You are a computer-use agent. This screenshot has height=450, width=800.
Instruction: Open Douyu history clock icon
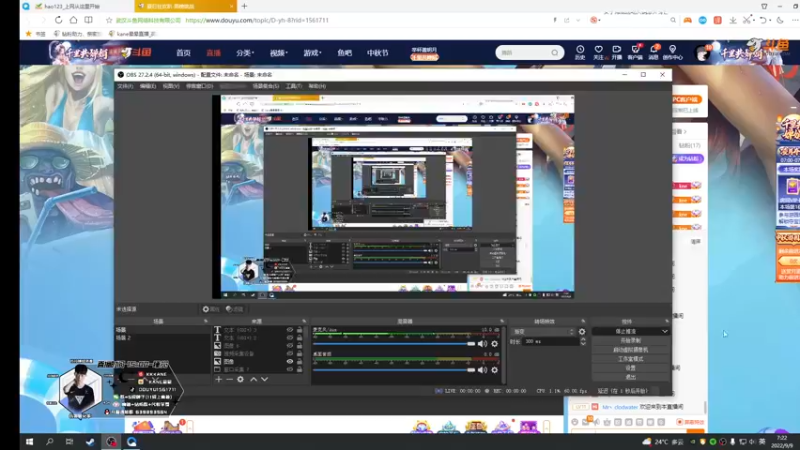click(580, 52)
